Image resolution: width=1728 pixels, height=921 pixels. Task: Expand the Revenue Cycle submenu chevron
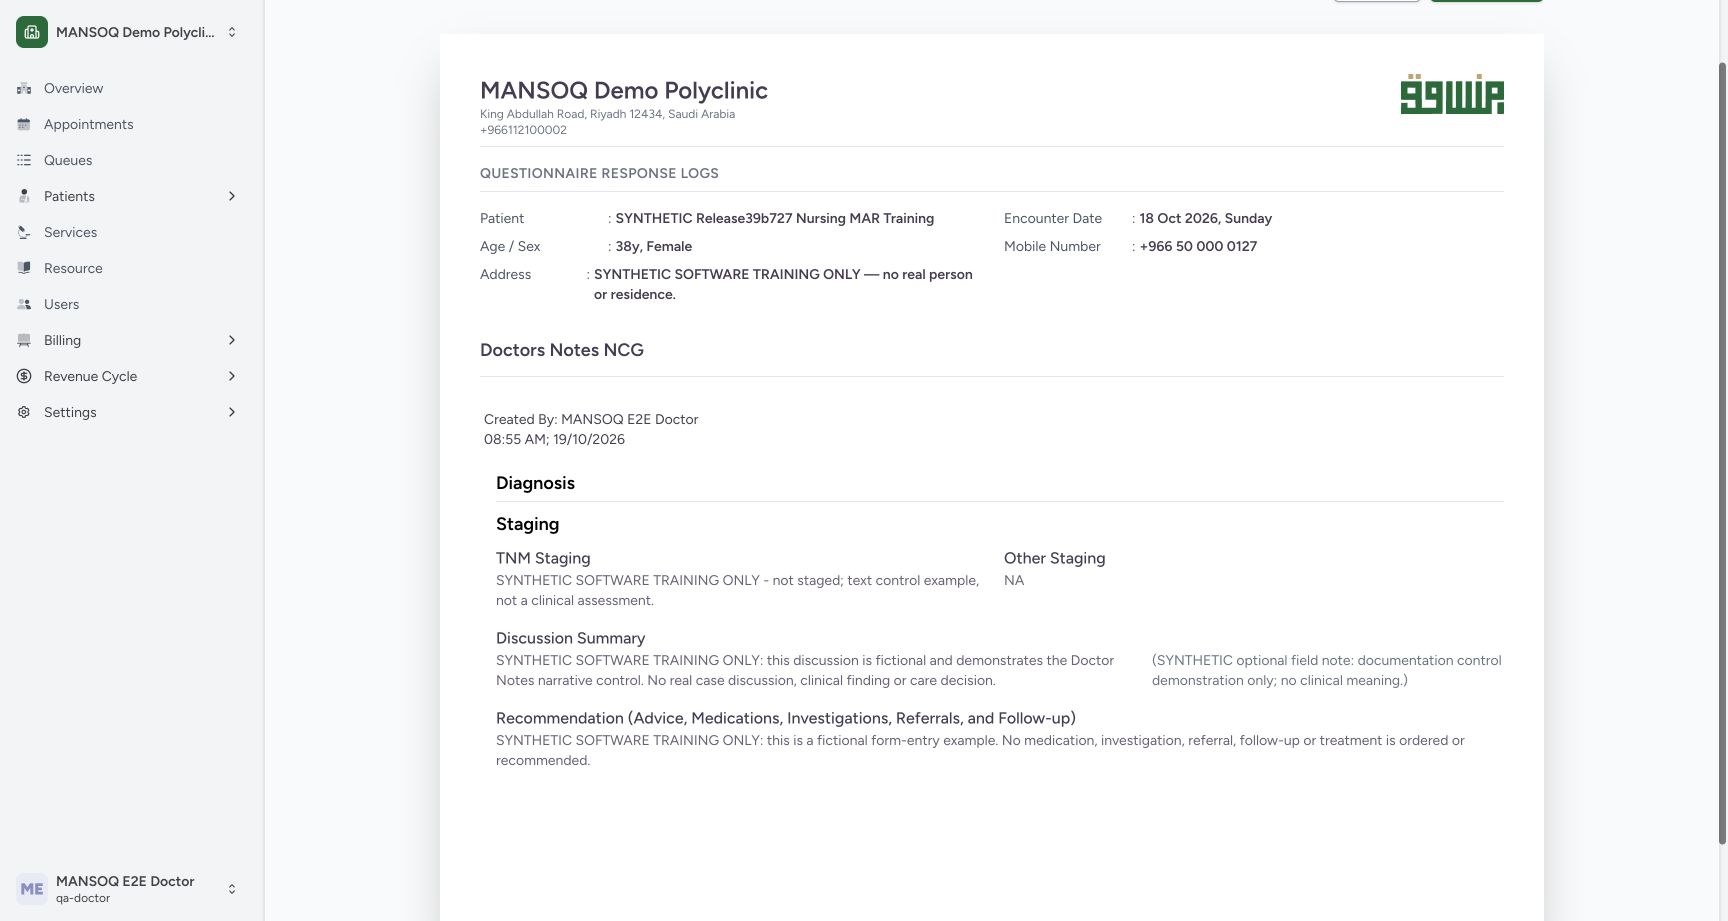pyautogui.click(x=232, y=377)
